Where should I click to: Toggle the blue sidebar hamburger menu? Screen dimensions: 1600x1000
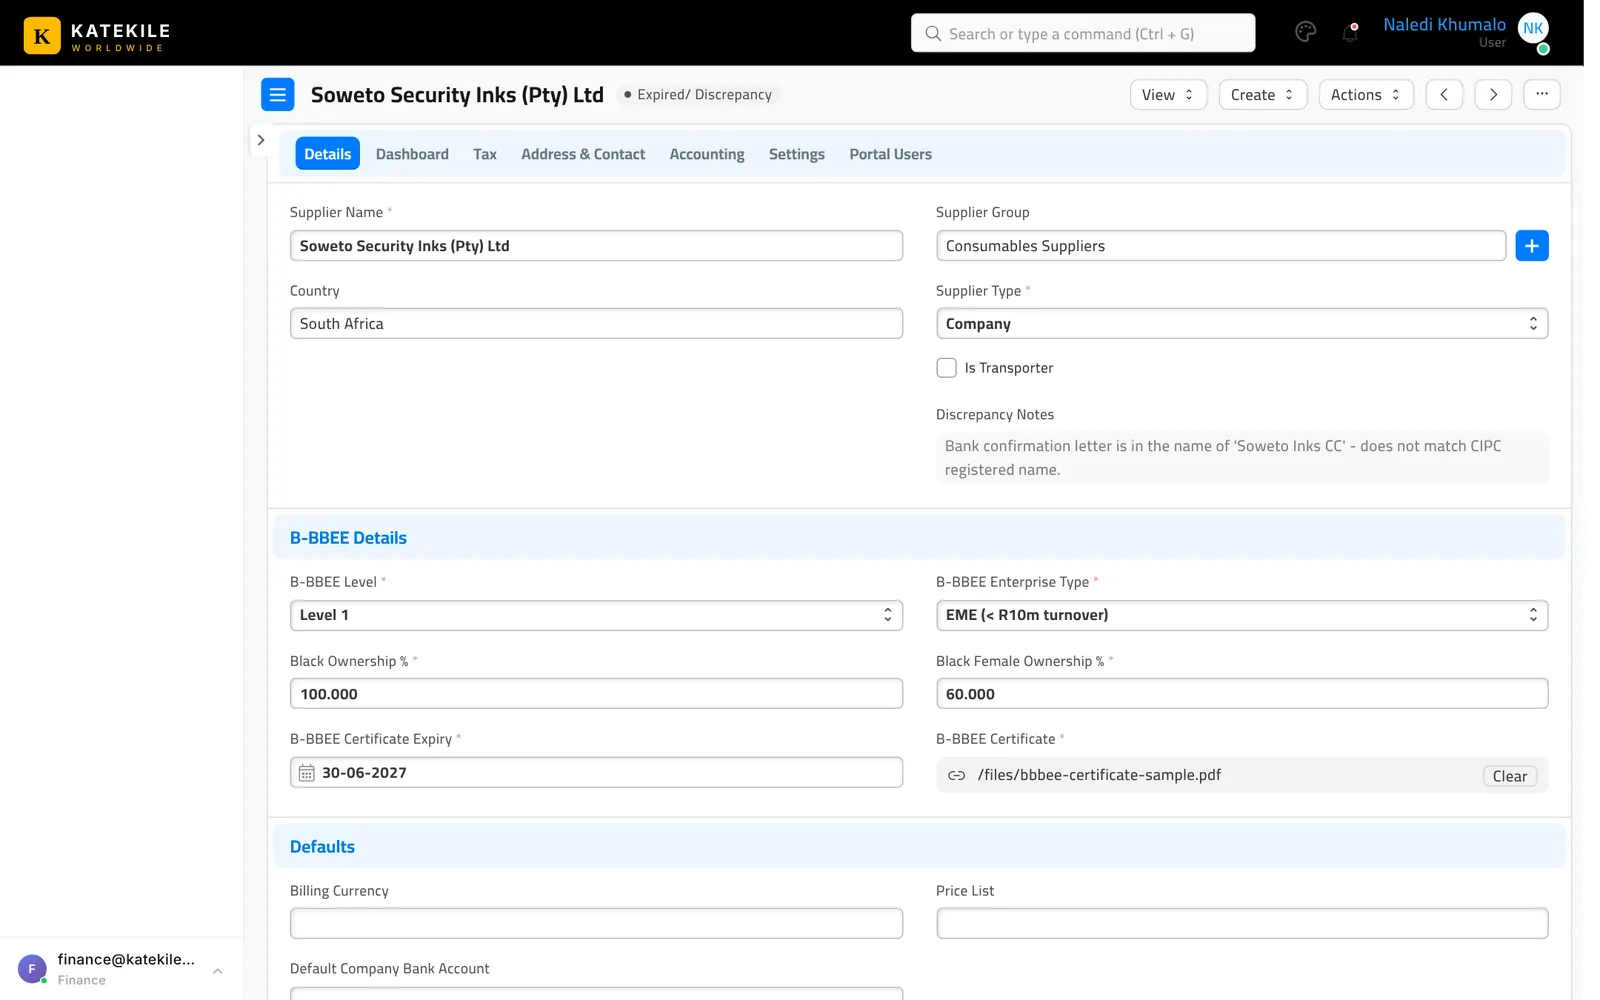[278, 95]
